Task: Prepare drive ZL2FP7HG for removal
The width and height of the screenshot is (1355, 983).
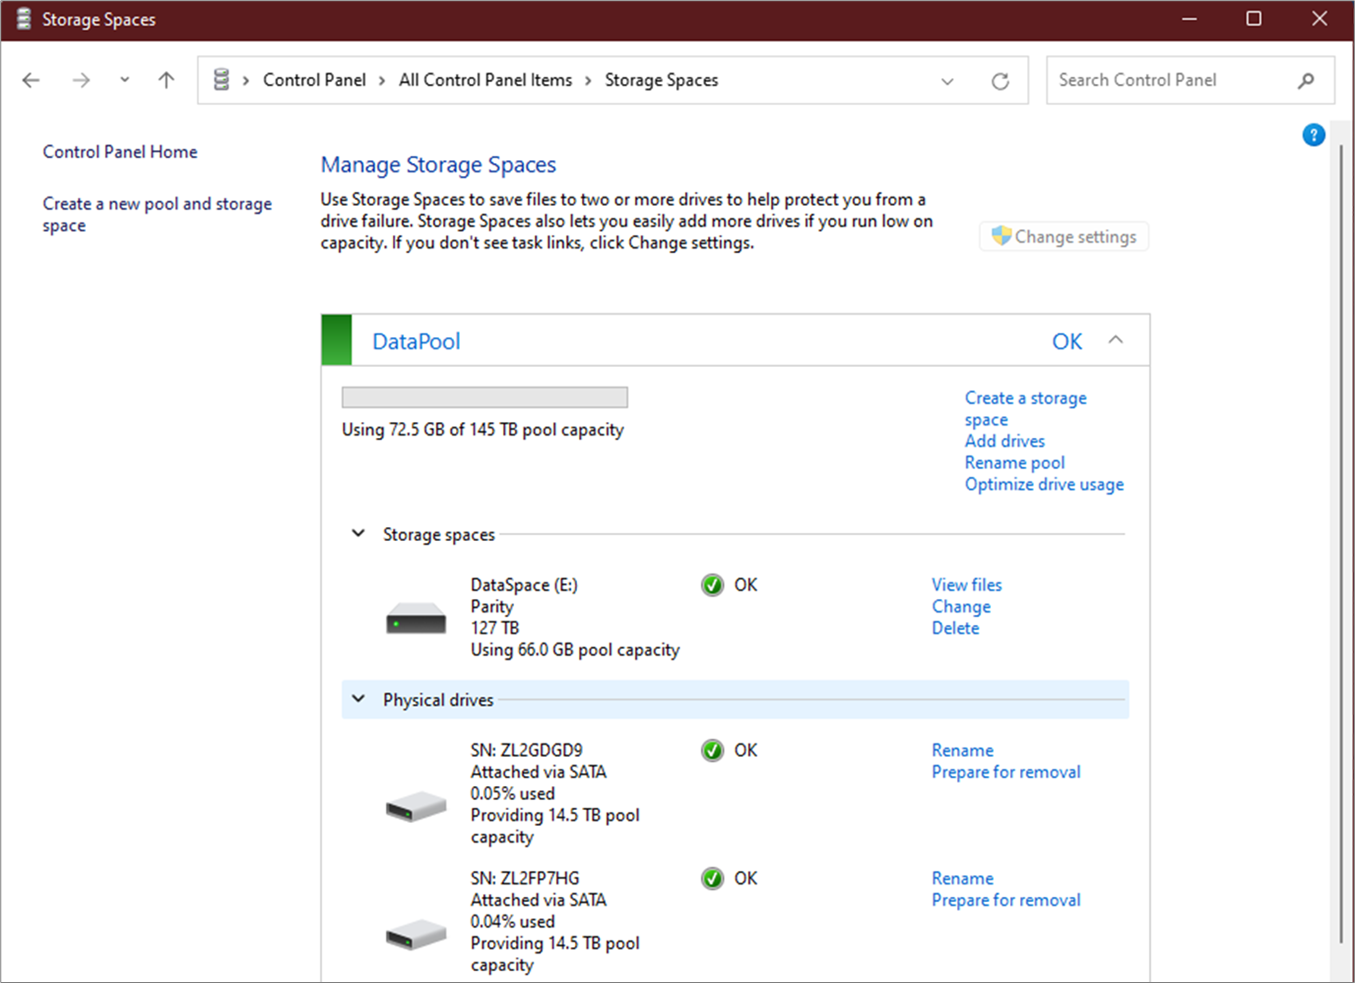Action: pyautogui.click(x=1006, y=900)
